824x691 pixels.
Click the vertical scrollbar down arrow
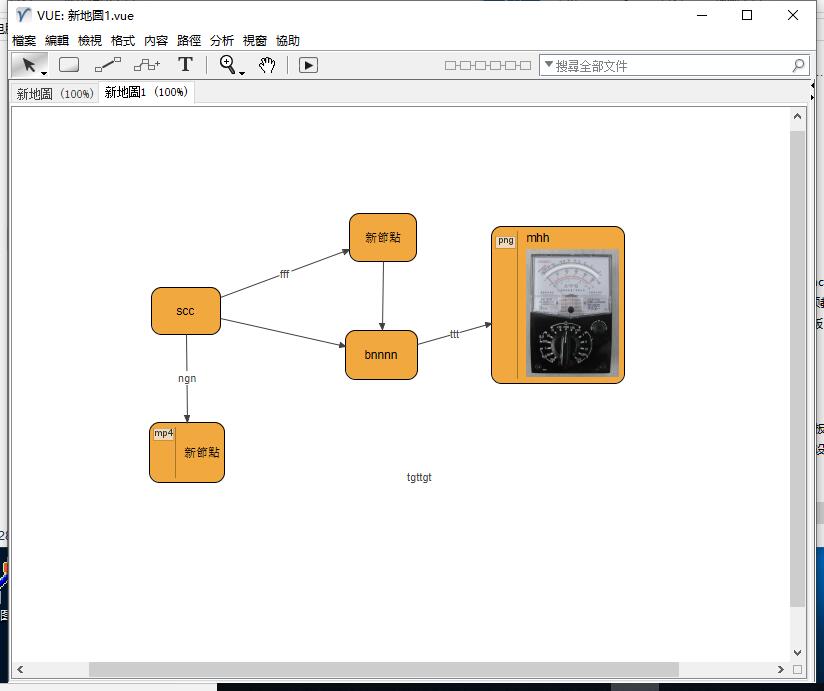click(x=797, y=650)
